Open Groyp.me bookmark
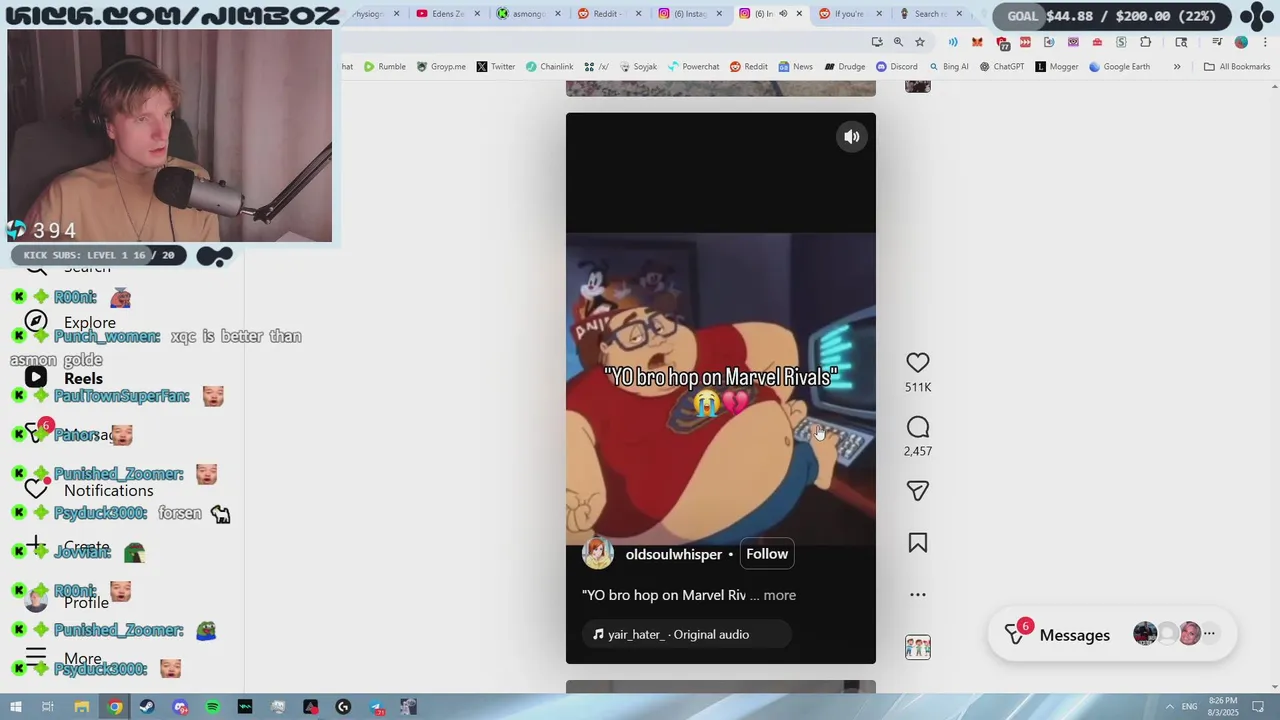 (441, 67)
